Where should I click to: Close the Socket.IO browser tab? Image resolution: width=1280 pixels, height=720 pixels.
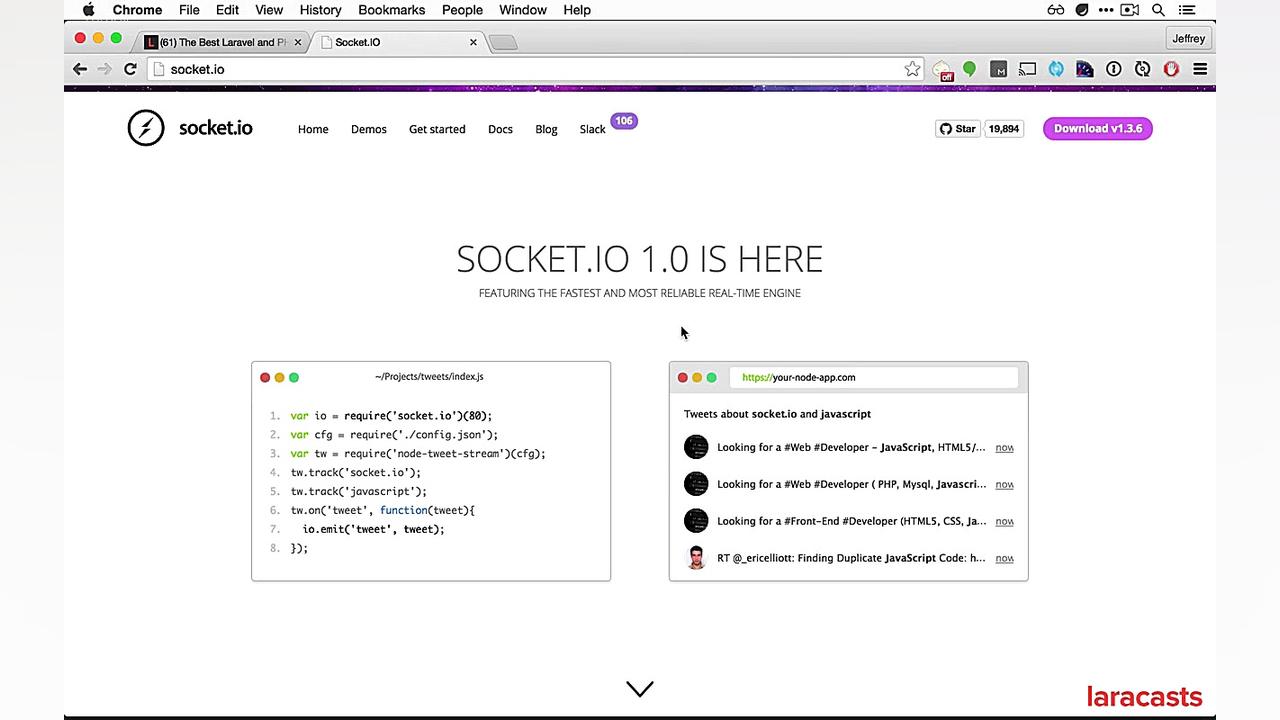pyautogui.click(x=473, y=42)
